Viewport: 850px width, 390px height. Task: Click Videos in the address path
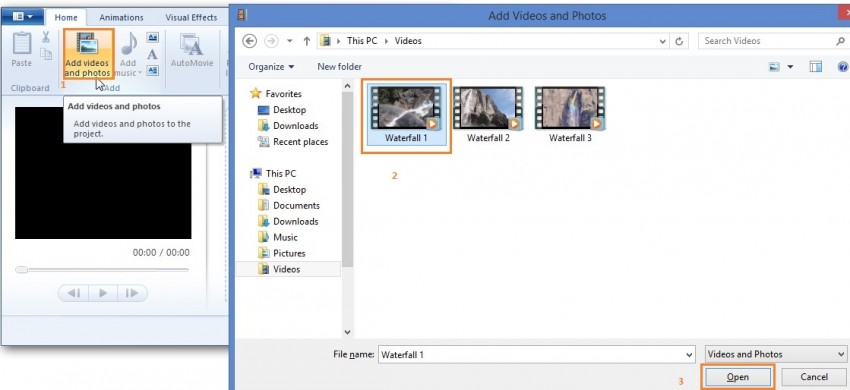pyautogui.click(x=408, y=41)
